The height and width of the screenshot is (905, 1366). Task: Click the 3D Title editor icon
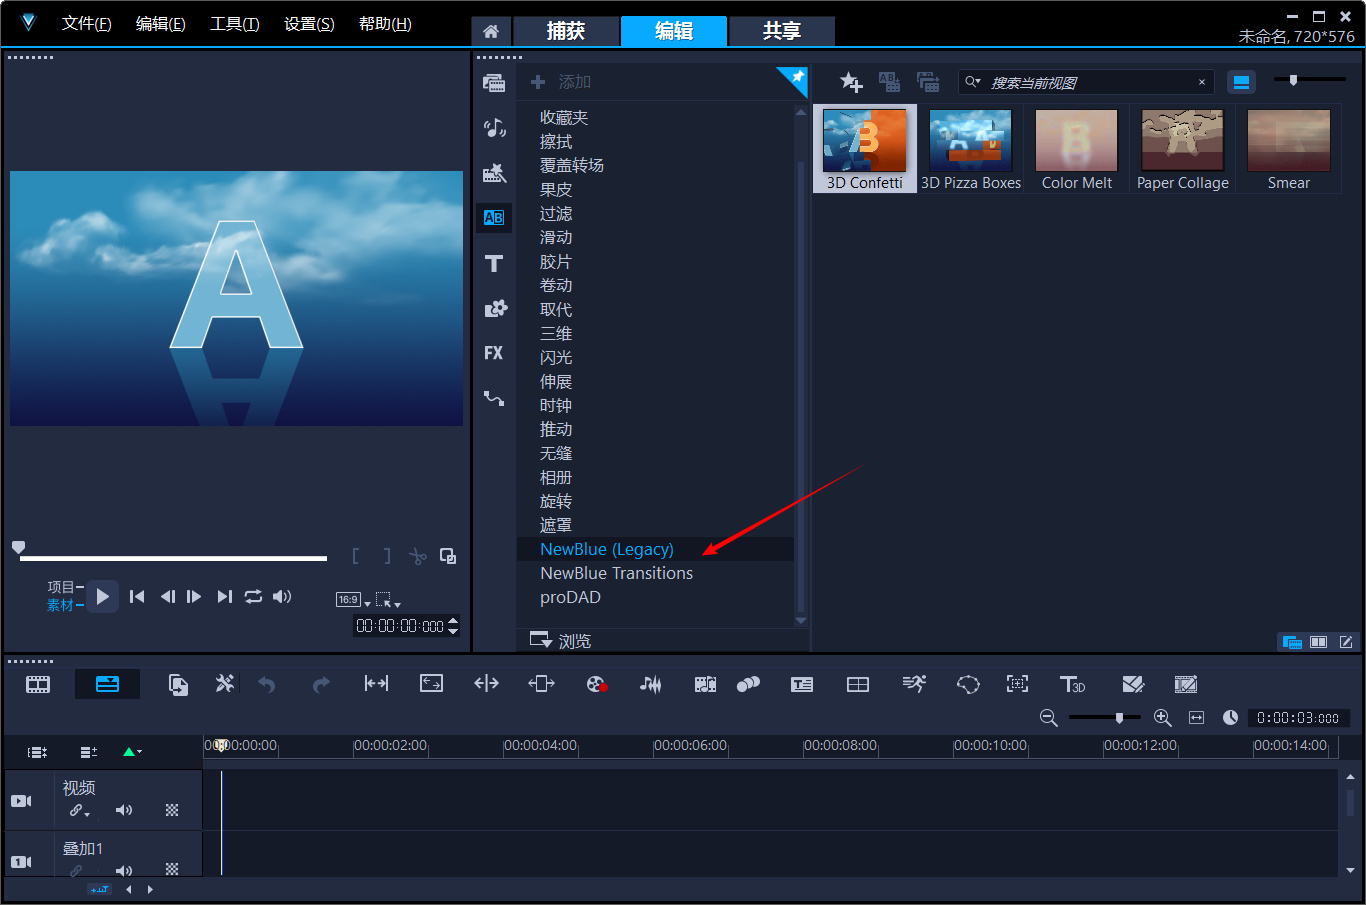[1072, 684]
